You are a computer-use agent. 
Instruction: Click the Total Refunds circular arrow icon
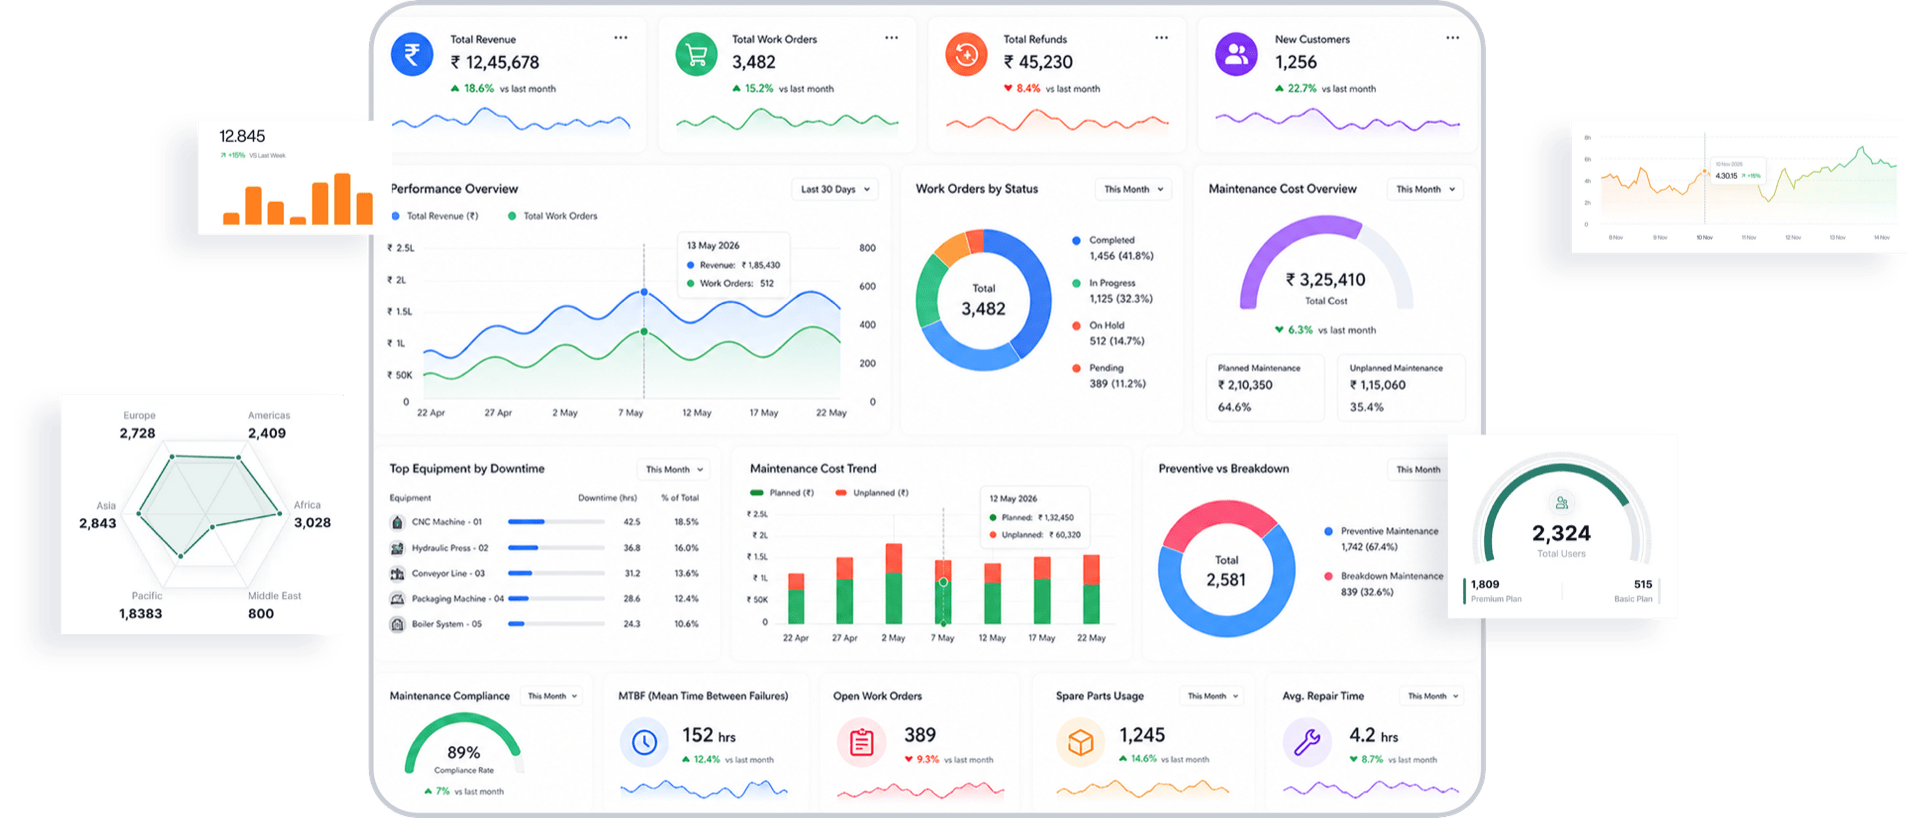pos(966,54)
